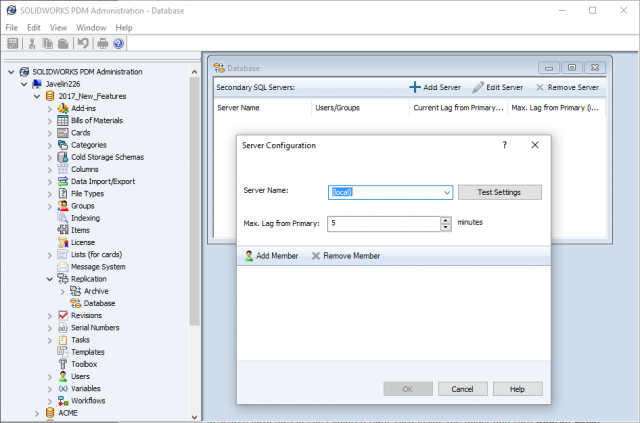Expand the ACME vault node
The height and width of the screenshot is (423, 640).
click(37, 414)
